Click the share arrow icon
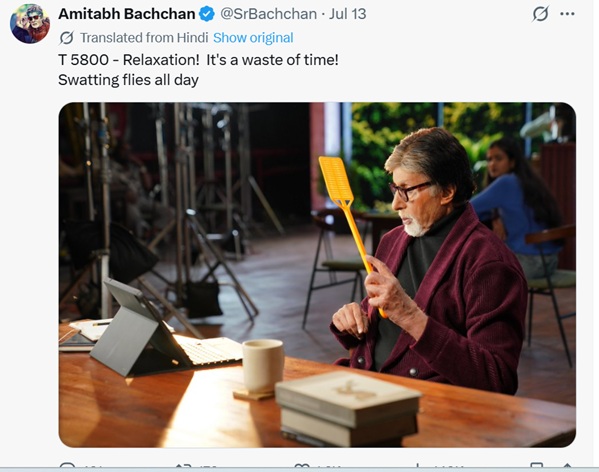Viewport: 599px width, 472px height. pos(568,466)
